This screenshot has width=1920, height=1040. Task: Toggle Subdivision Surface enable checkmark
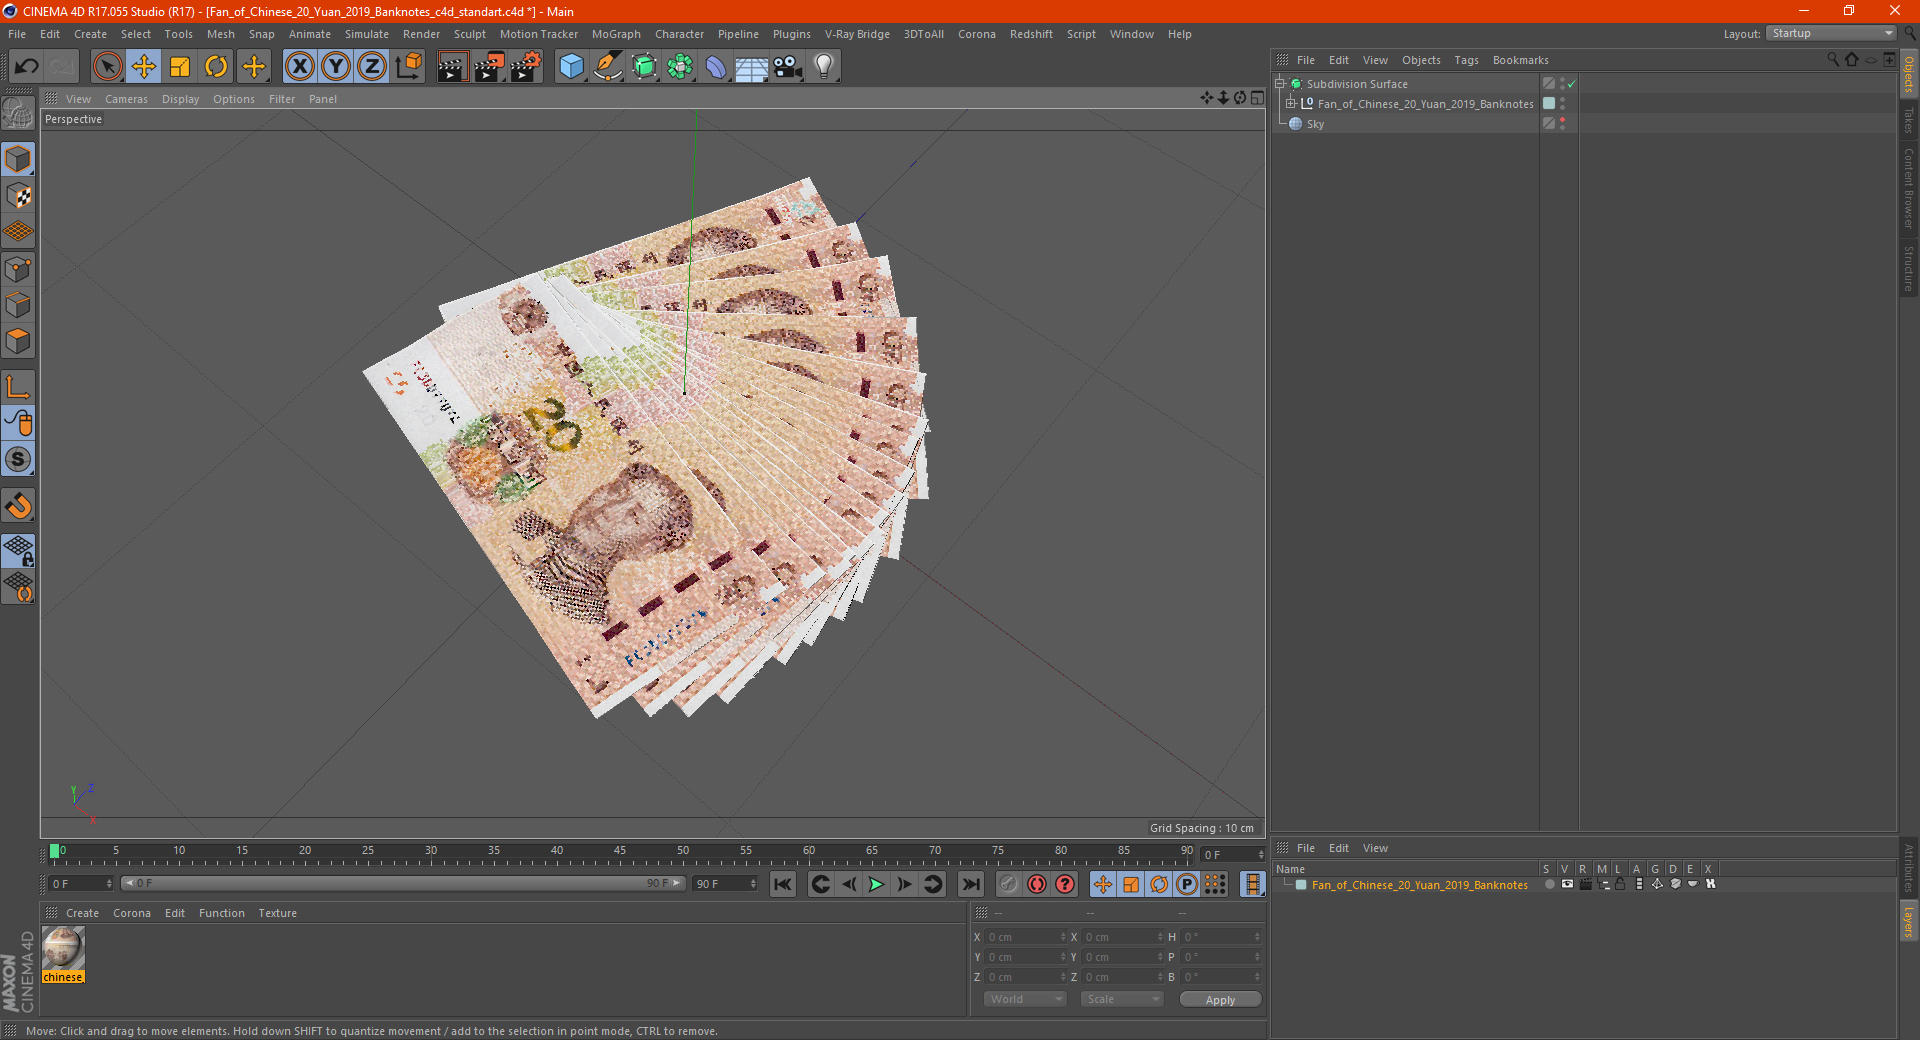coord(1572,84)
